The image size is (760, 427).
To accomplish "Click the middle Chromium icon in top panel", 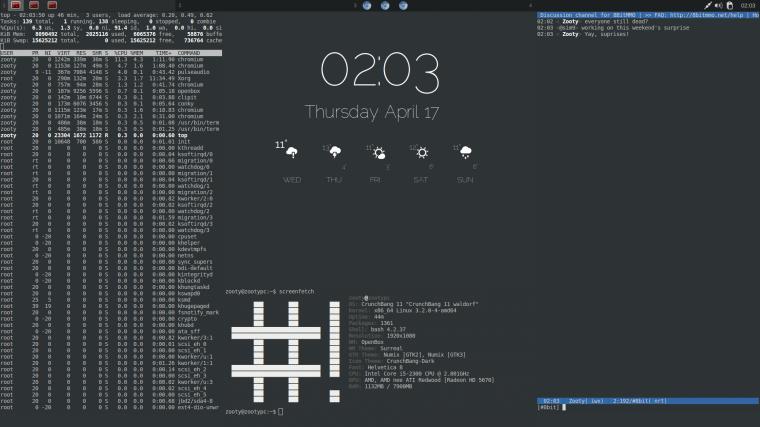I will coord(385,5).
